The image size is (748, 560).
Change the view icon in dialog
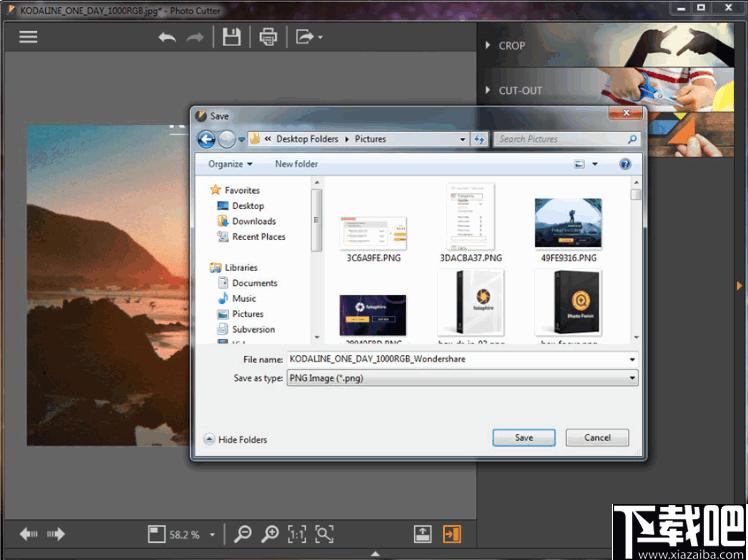(579, 164)
